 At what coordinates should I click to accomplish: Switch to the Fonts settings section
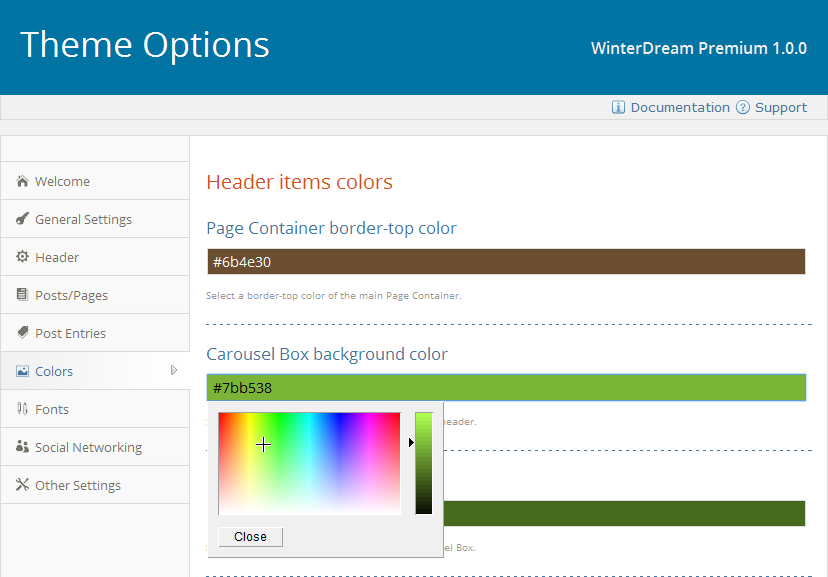55,409
